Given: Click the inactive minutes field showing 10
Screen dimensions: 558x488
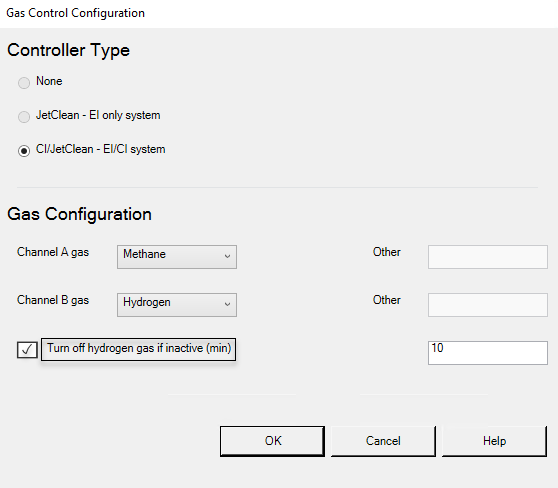Looking at the screenshot, I should pyautogui.click(x=488, y=353).
